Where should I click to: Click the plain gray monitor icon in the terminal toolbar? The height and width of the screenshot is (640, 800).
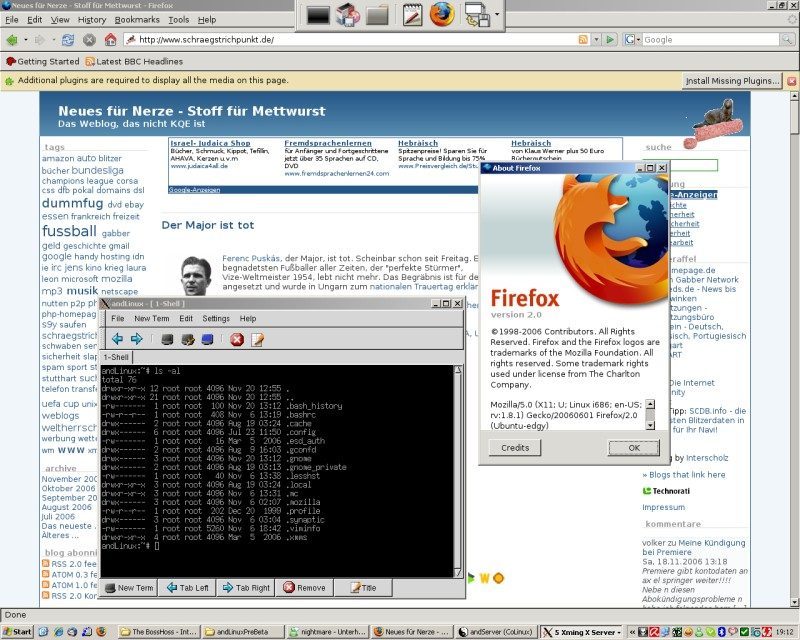coord(167,339)
